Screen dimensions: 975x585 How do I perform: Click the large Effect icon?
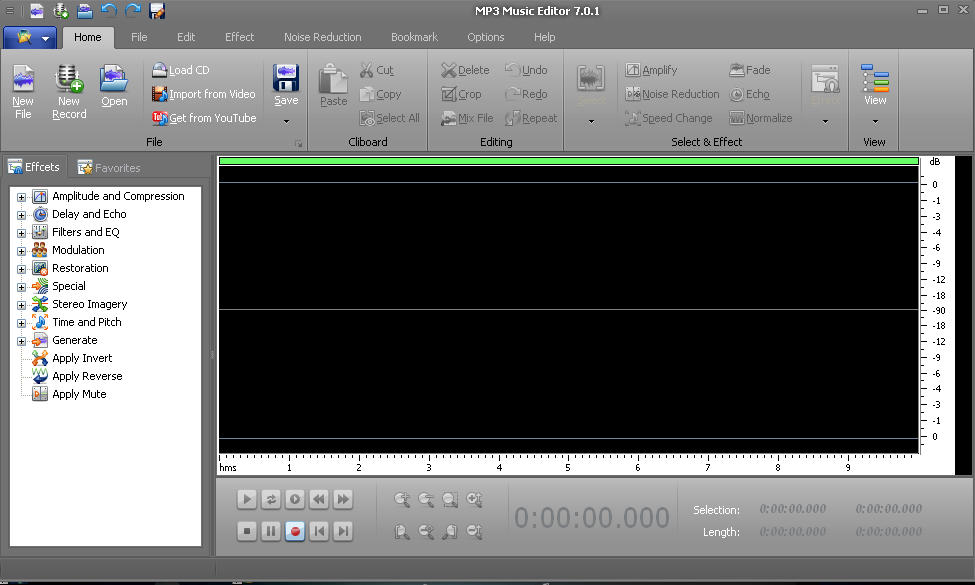[x=826, y=79]
